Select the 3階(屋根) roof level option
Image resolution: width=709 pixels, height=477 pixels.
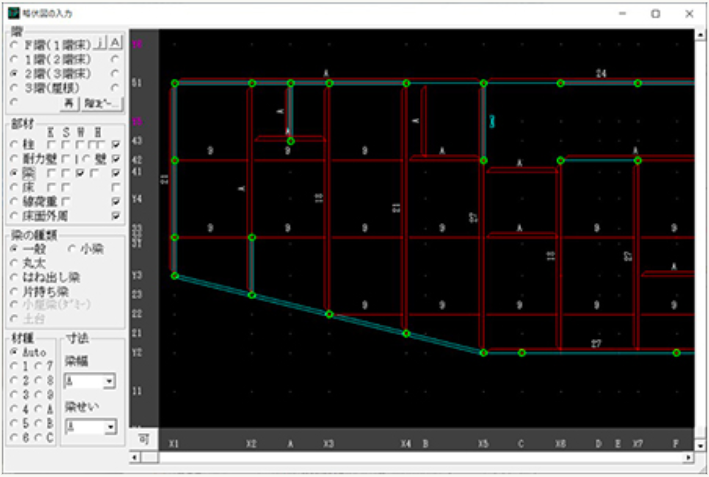pos(14,88)
